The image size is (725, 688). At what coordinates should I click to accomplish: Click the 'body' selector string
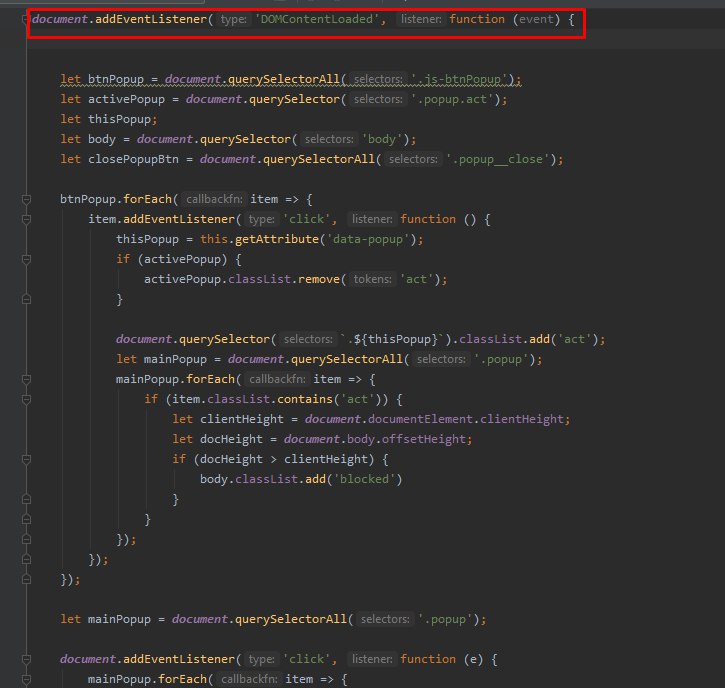382,139
